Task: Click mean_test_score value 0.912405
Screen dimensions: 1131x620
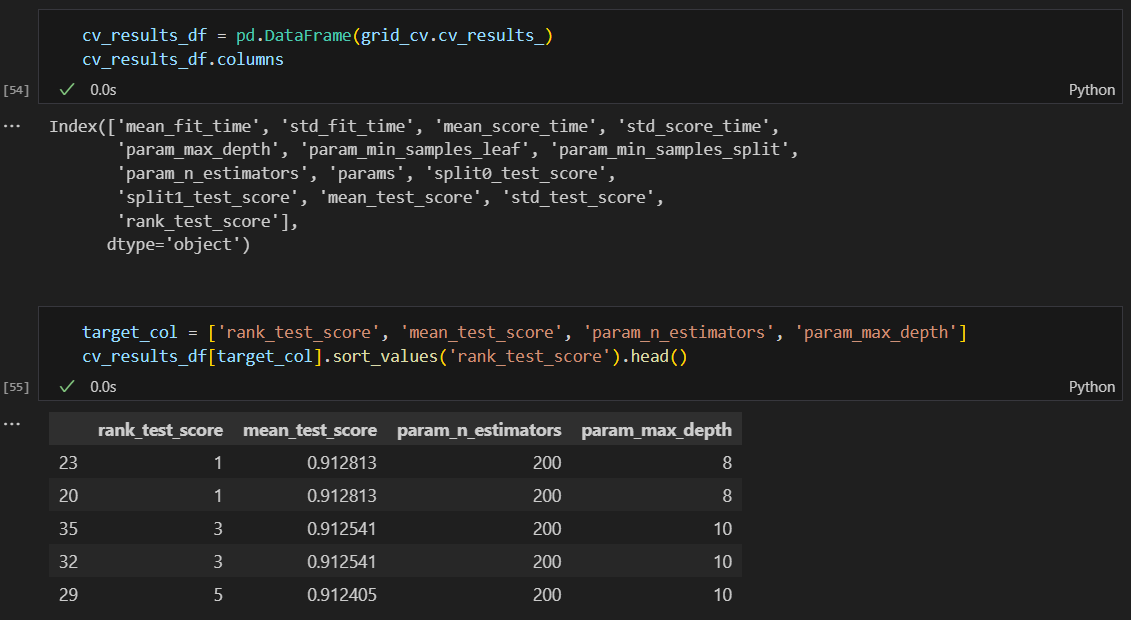Action: (342, 595)
